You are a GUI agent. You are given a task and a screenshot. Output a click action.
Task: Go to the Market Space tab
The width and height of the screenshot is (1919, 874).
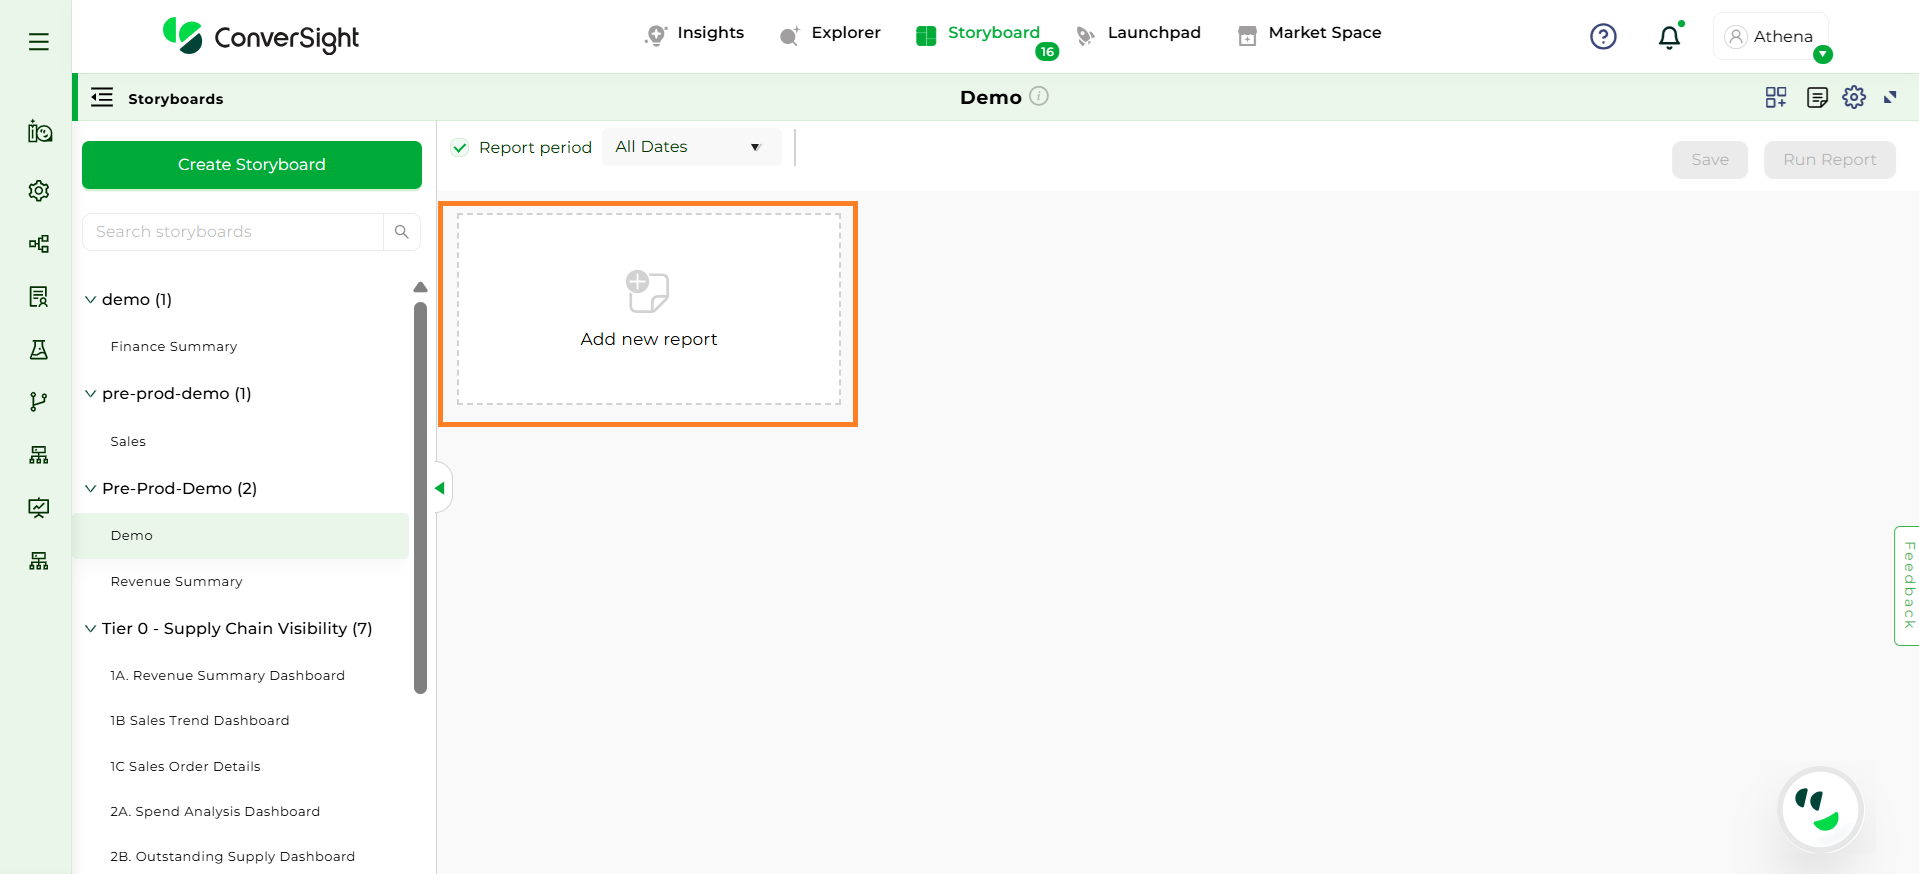point(1309,33)
